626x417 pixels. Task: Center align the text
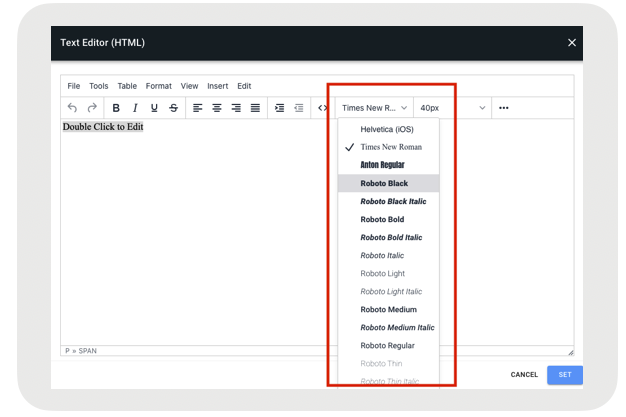(x=217, y=108)
